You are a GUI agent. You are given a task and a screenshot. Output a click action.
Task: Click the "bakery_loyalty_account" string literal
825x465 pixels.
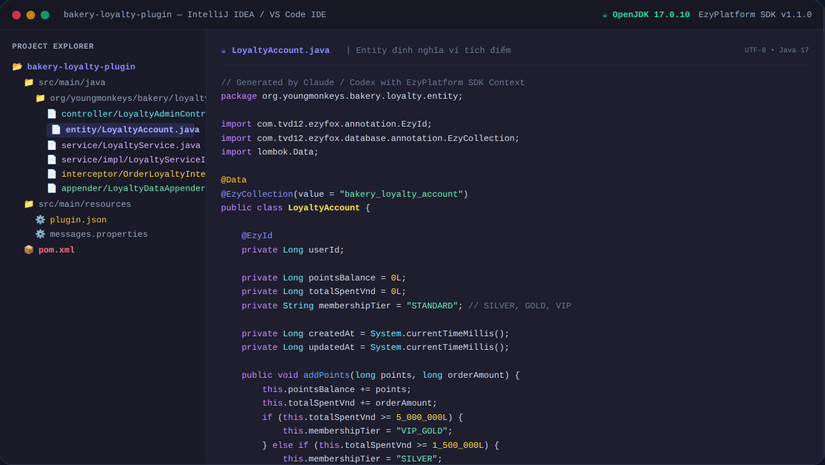click(401, 194)
